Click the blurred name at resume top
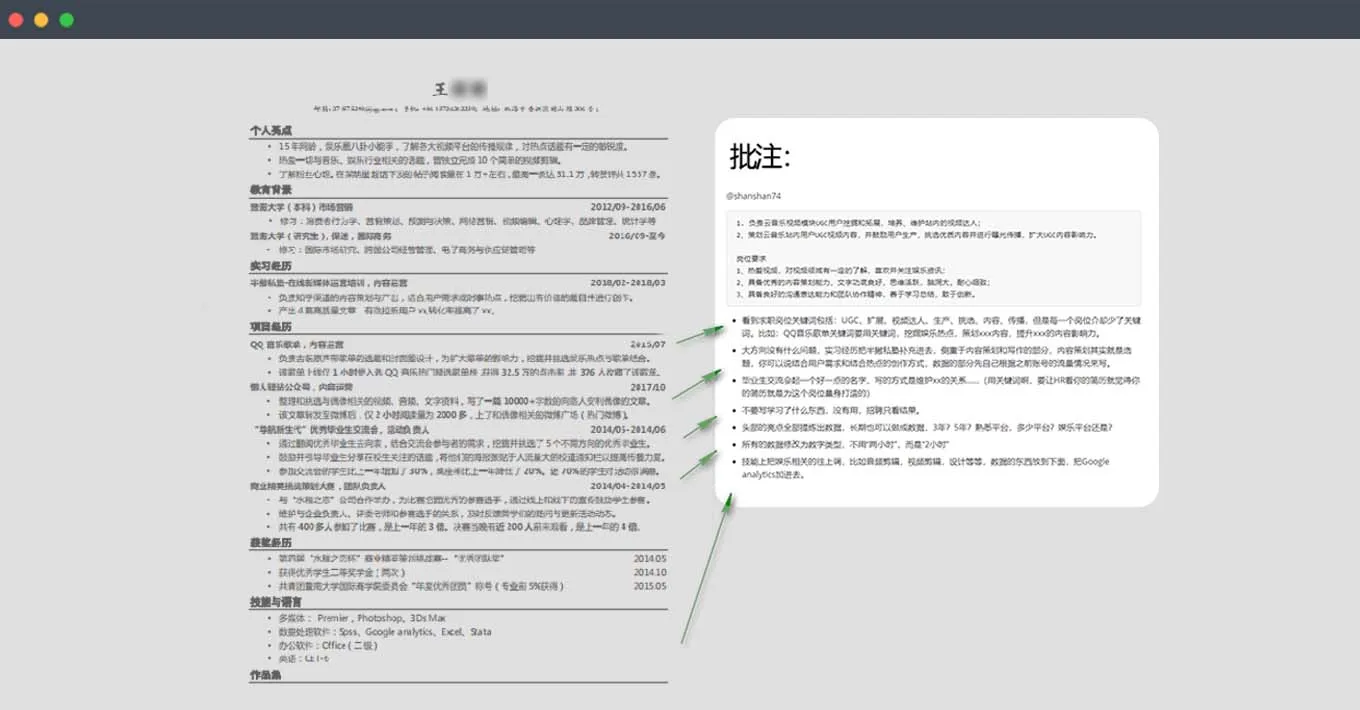The image size is (1360, 710). coord(460,88)
